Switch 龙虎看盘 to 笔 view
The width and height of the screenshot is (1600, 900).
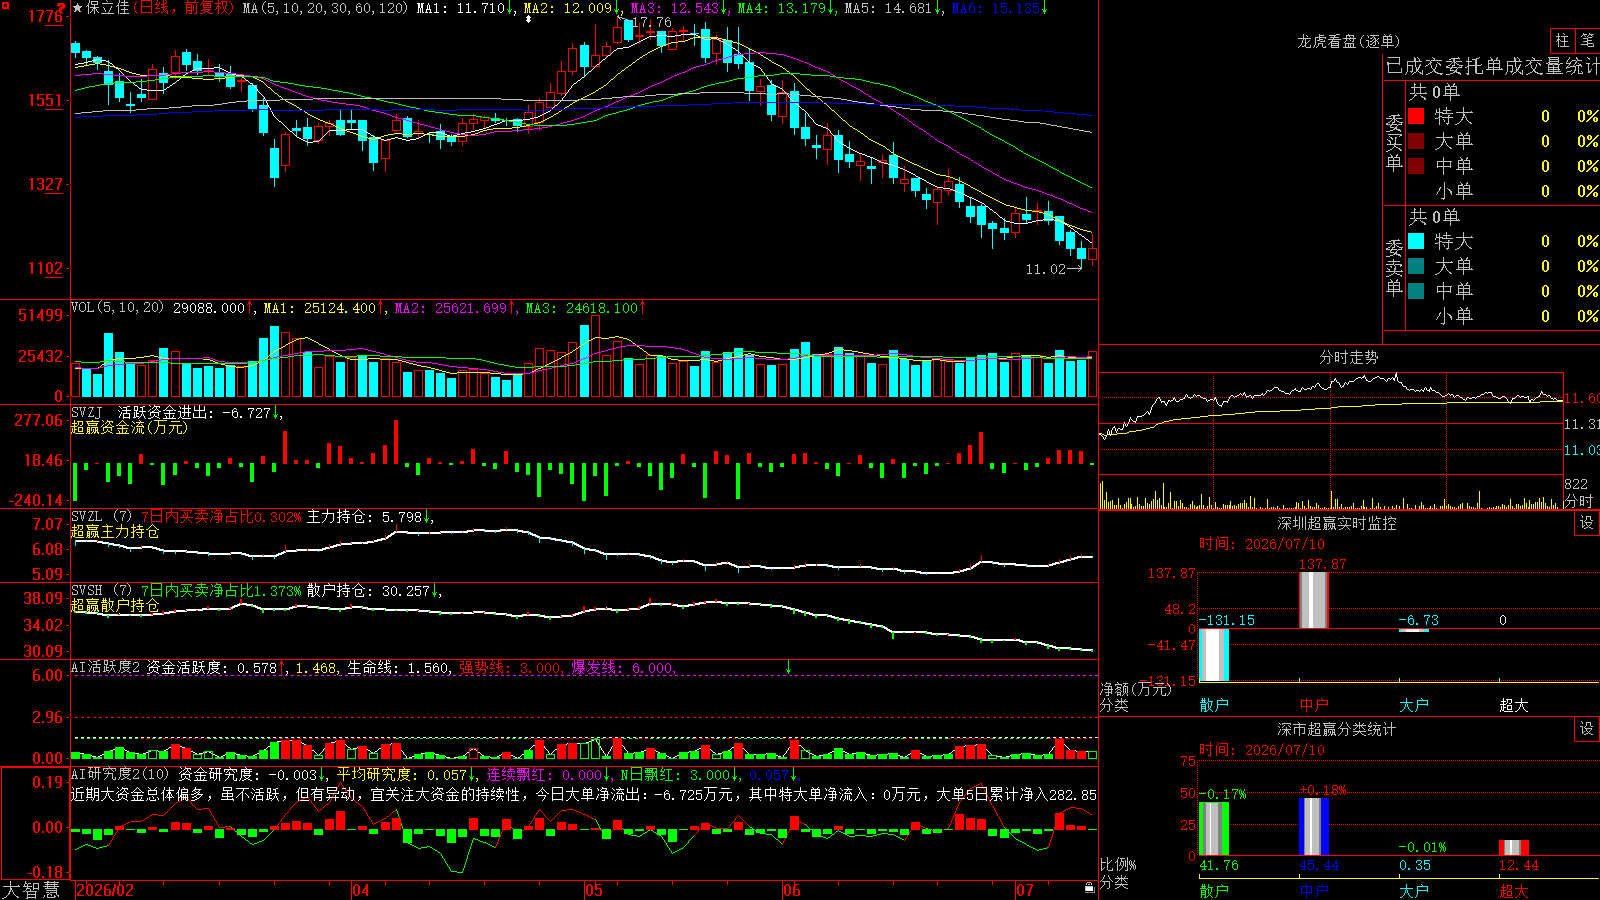[x=1587, y=40]
